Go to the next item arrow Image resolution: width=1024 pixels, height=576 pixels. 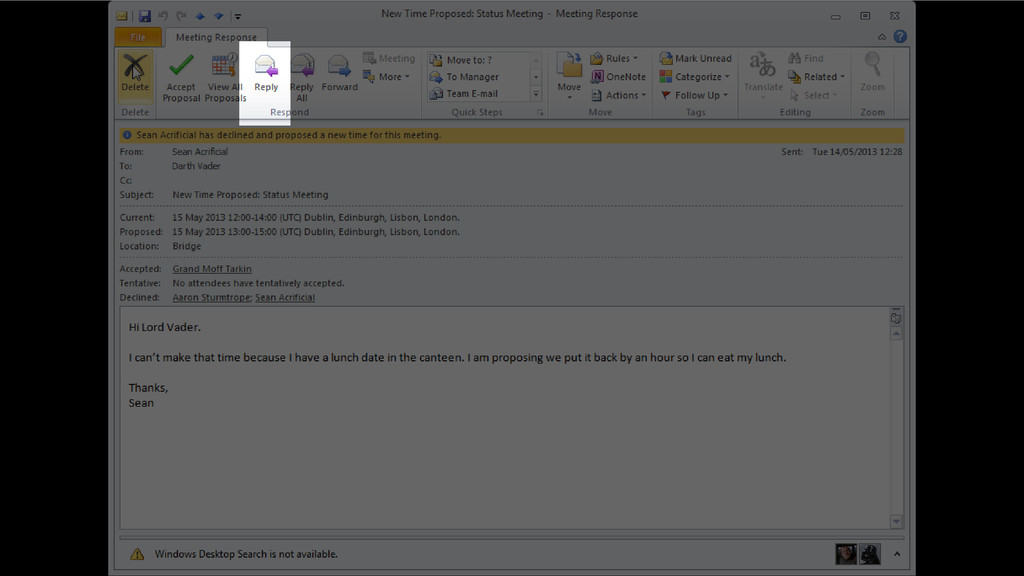click(x=218, y=16)
